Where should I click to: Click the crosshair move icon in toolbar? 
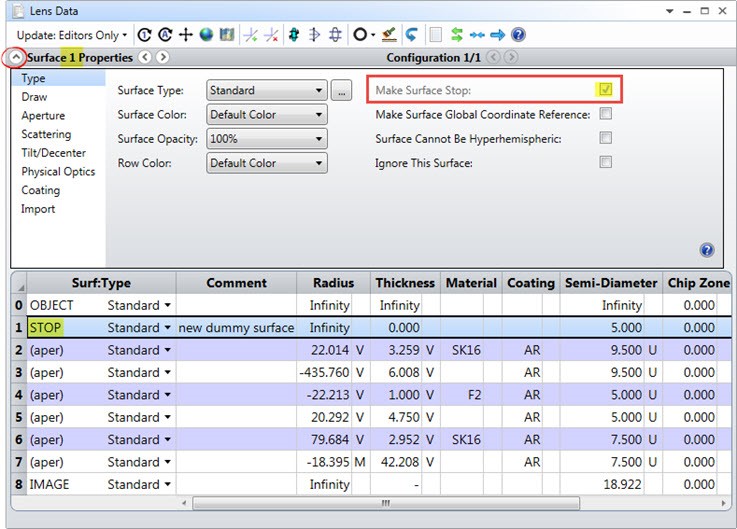(x=186, y=35)
